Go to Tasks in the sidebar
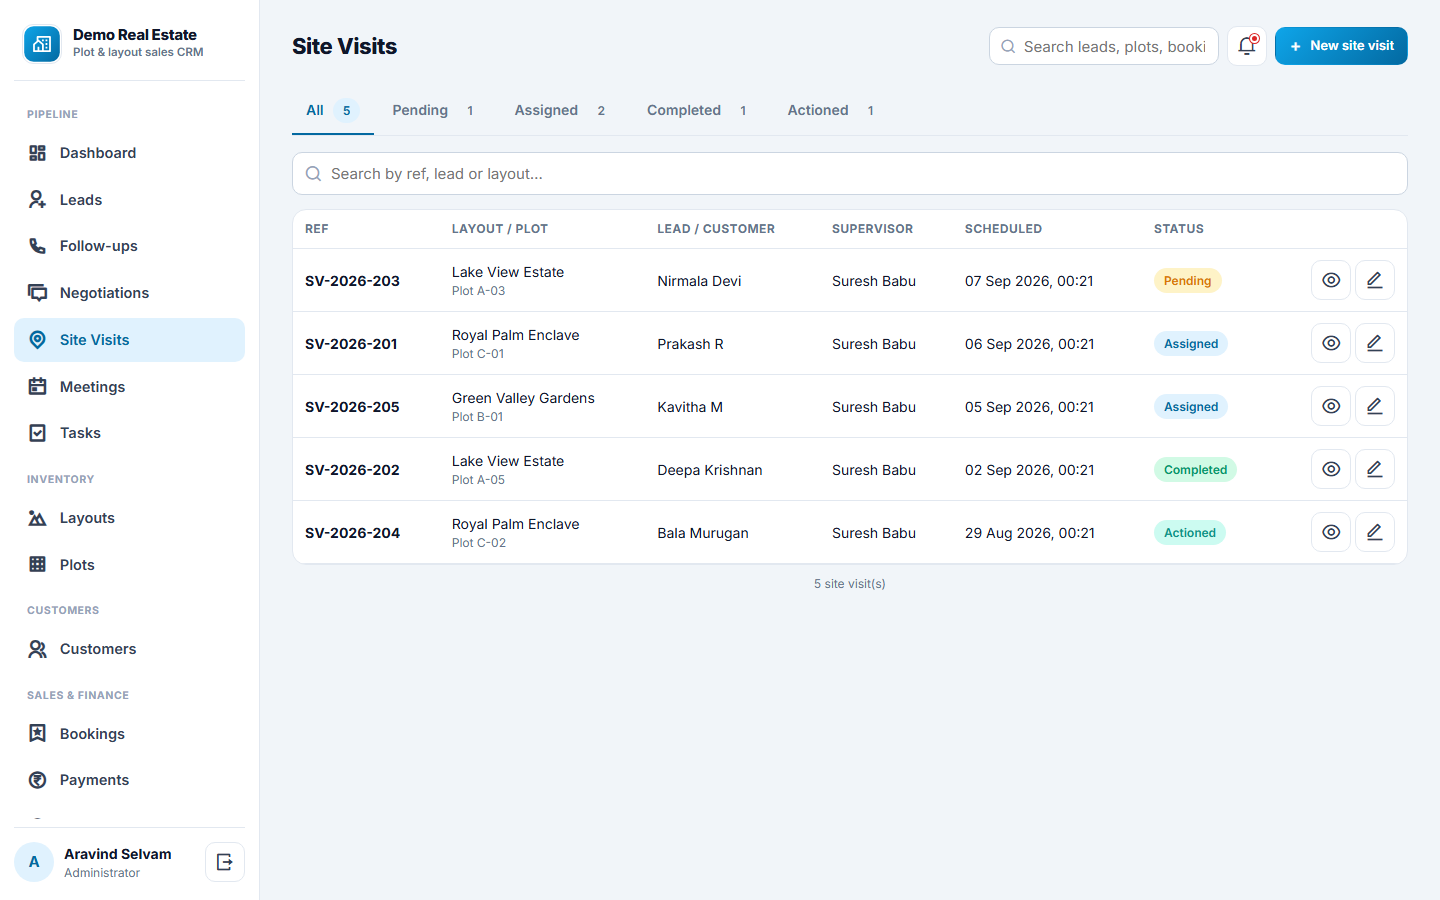Viewport: 1440px width, 900px height. [129, 433]
